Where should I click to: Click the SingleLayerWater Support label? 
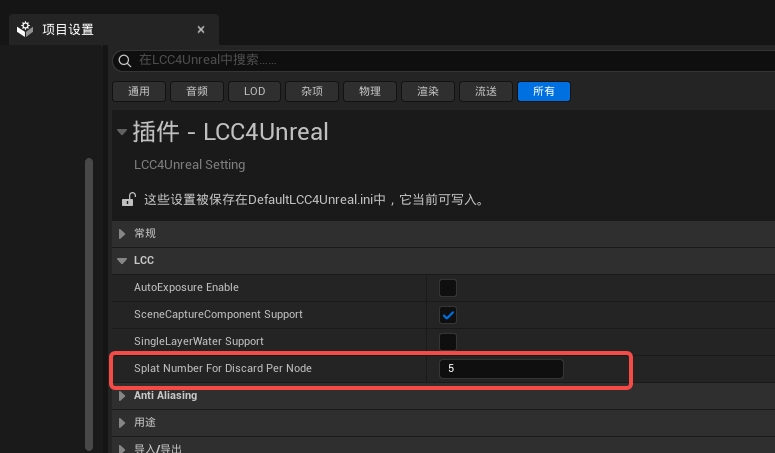(x=199, y=341)
